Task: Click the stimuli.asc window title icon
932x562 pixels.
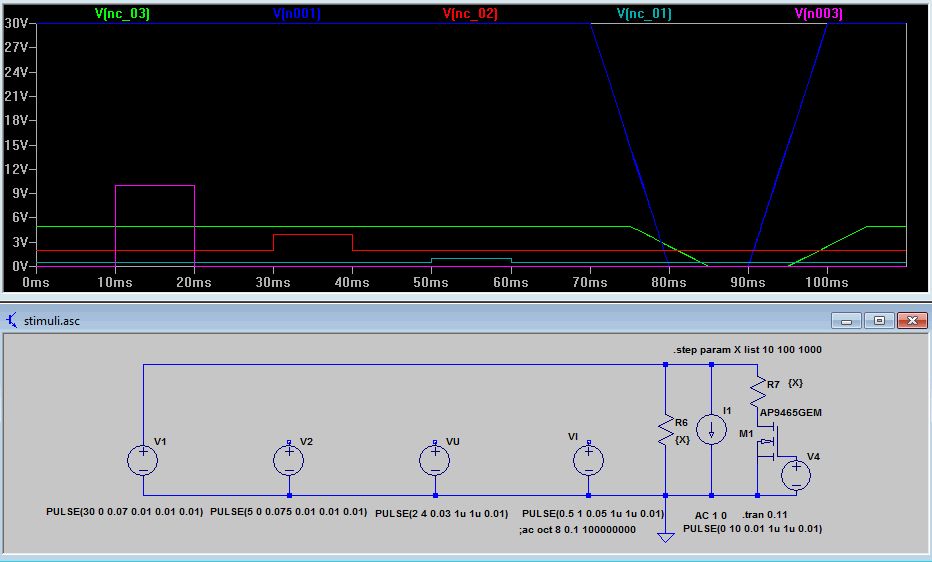Action: click(x=12, y=321)
